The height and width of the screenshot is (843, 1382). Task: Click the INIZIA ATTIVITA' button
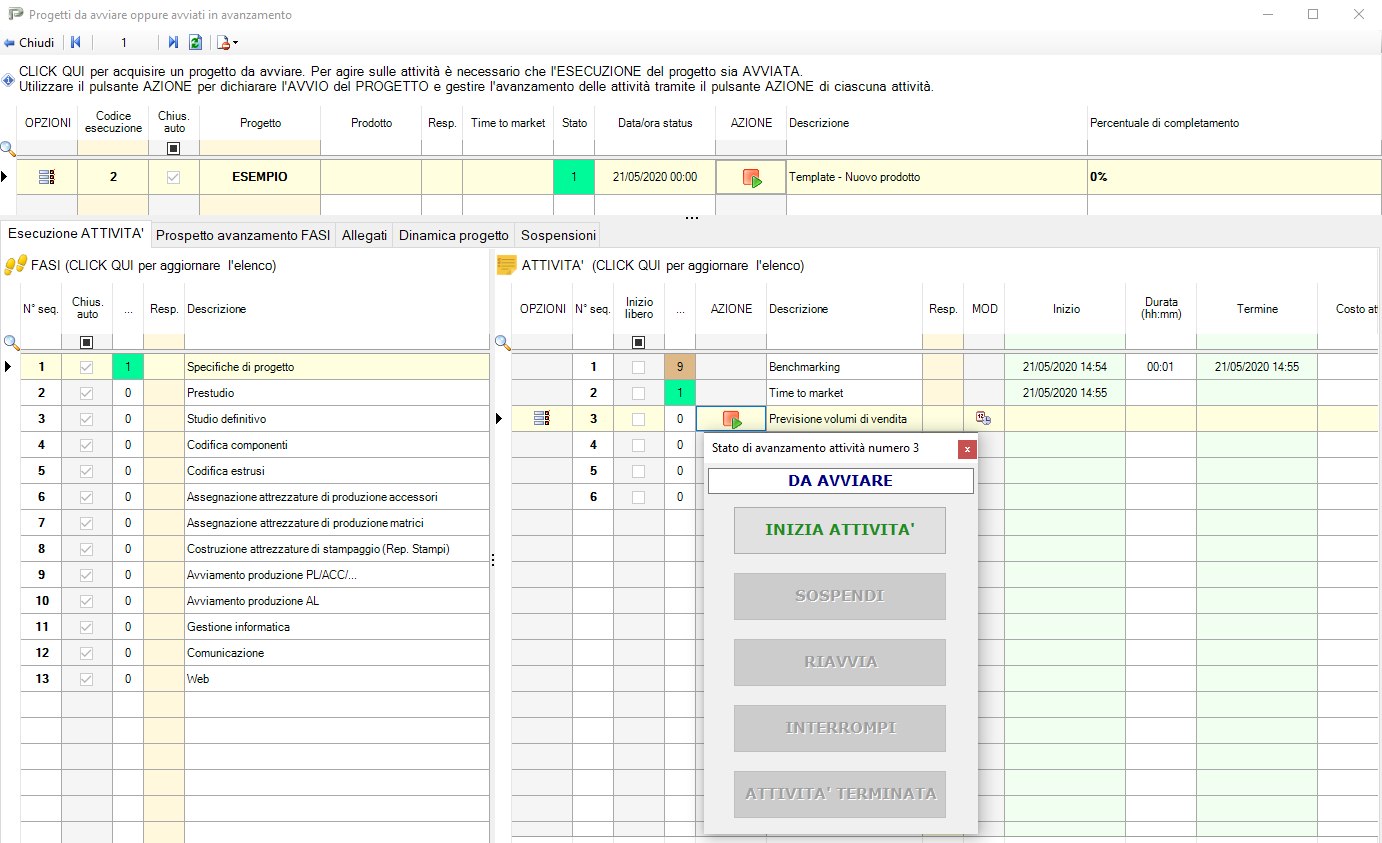point(840,530)
